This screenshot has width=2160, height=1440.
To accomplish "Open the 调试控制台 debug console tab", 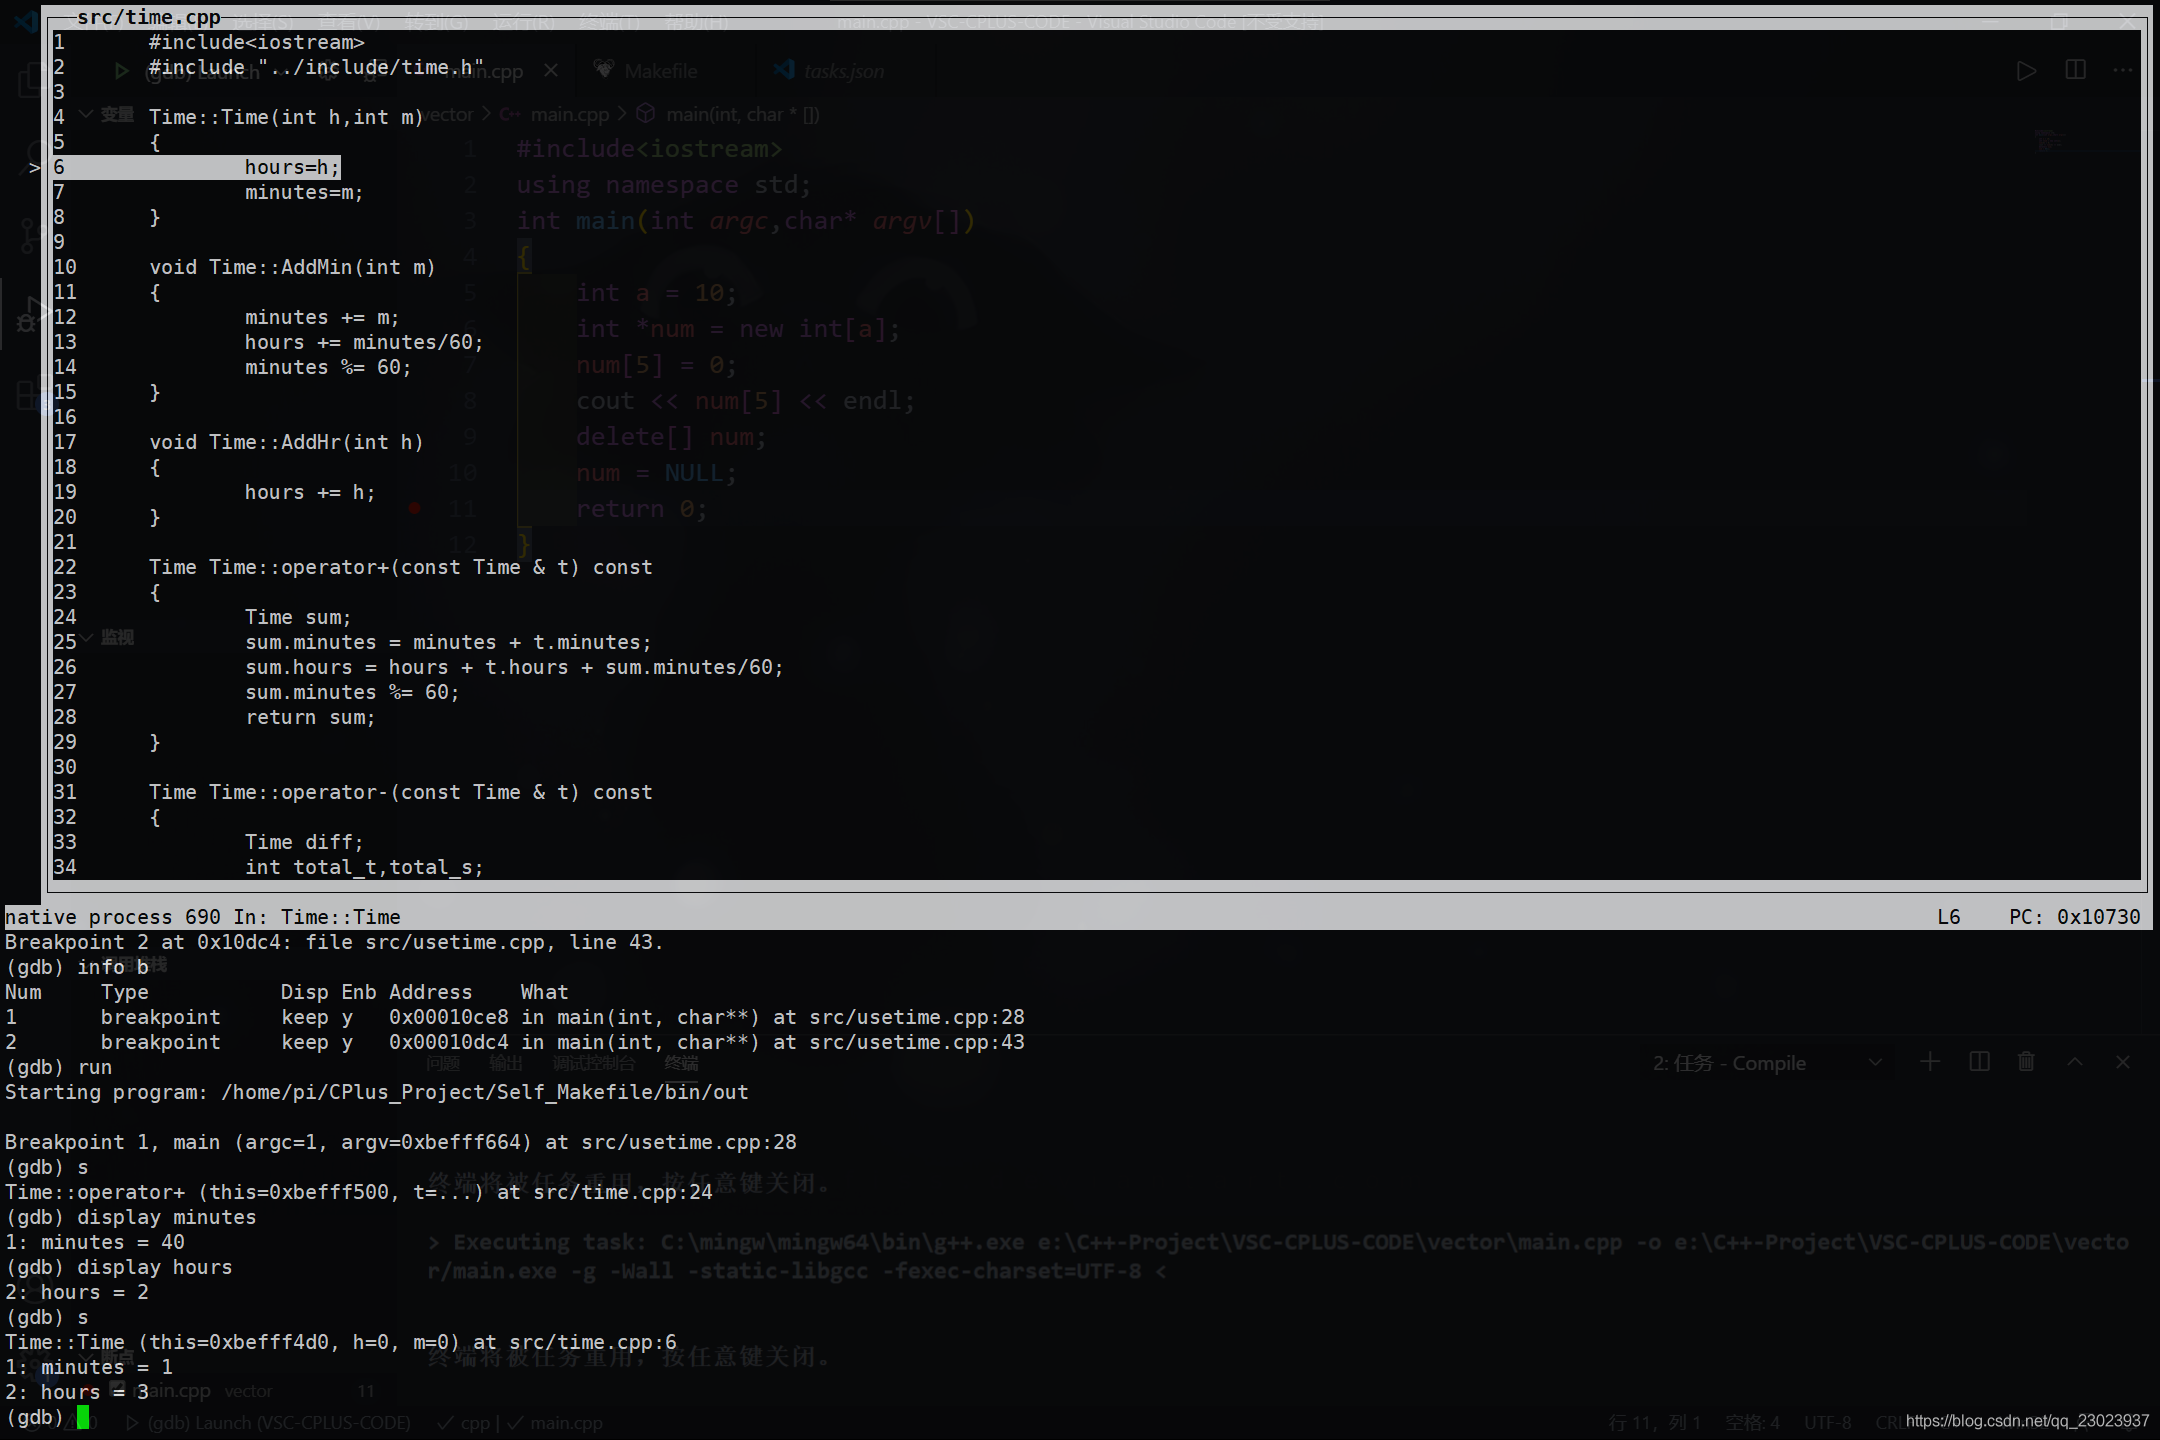I will point(594,1063).
